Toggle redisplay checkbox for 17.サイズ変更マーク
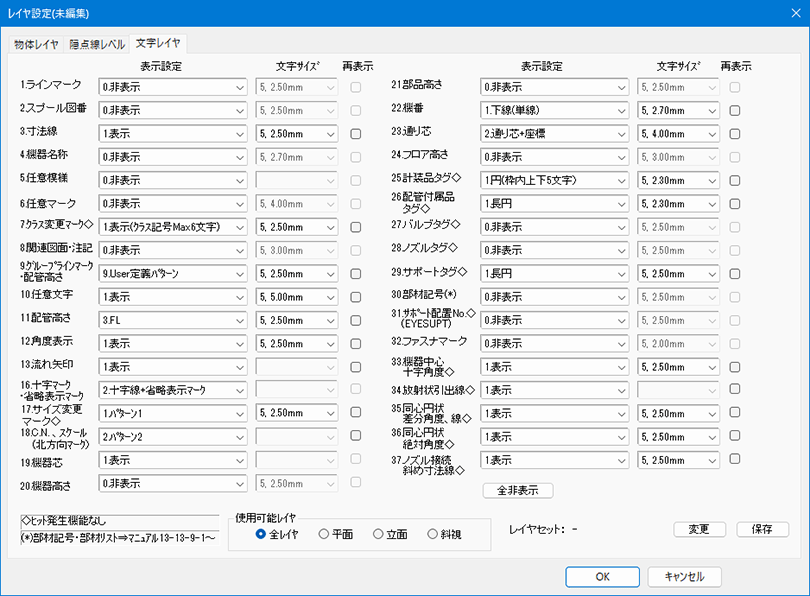 pyautogui.click(x=355, y=412)
